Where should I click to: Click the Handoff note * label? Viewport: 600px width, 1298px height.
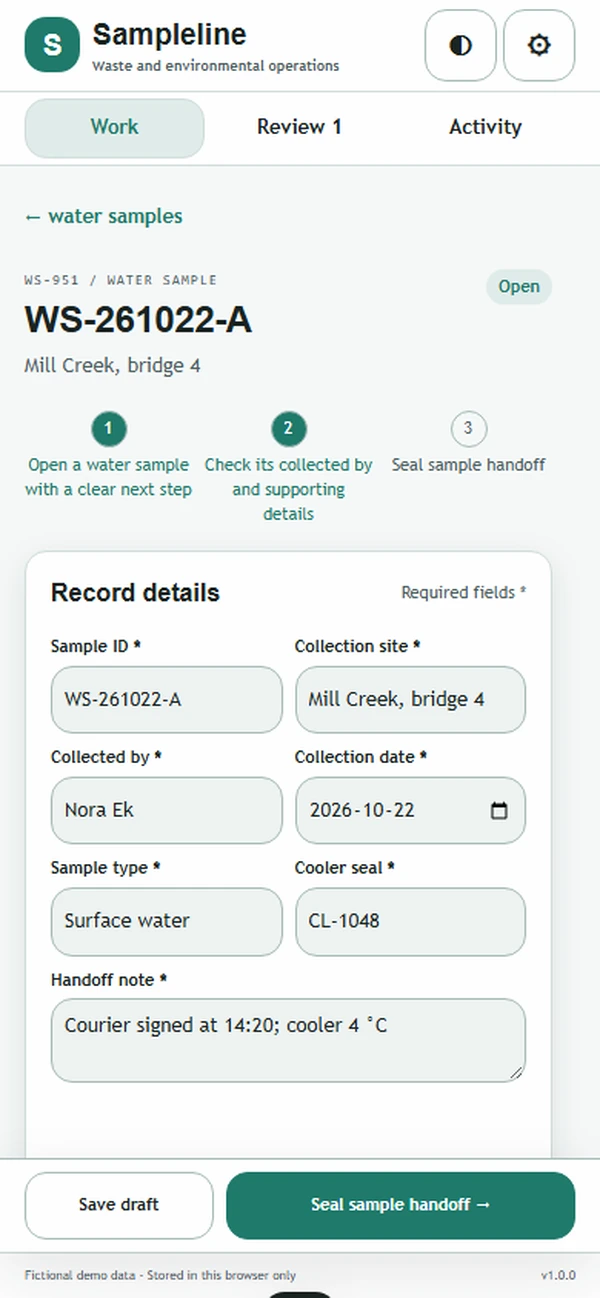109,980
